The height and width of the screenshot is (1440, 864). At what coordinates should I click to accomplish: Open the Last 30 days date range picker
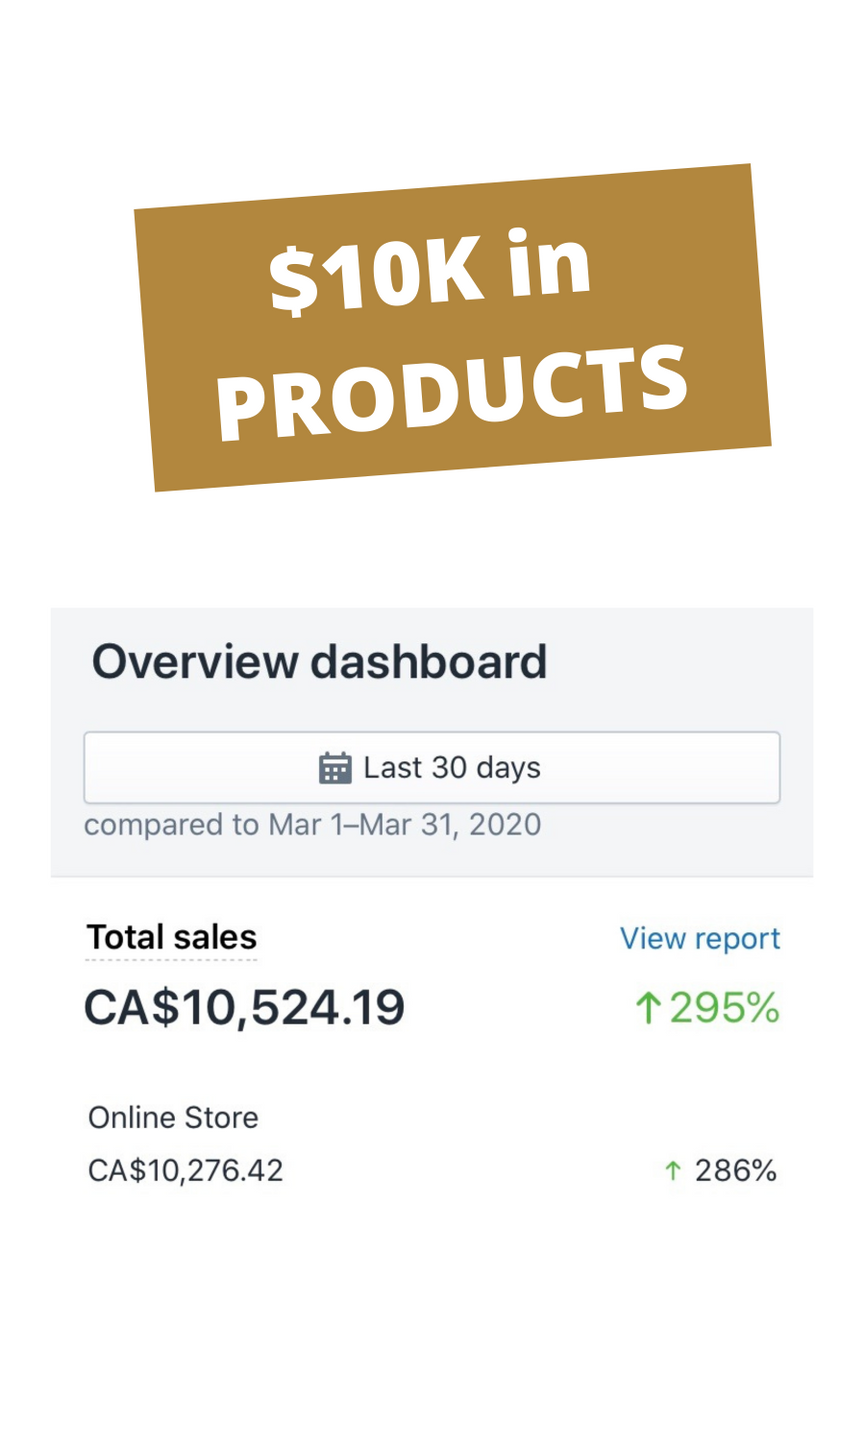tap(431, 768)
